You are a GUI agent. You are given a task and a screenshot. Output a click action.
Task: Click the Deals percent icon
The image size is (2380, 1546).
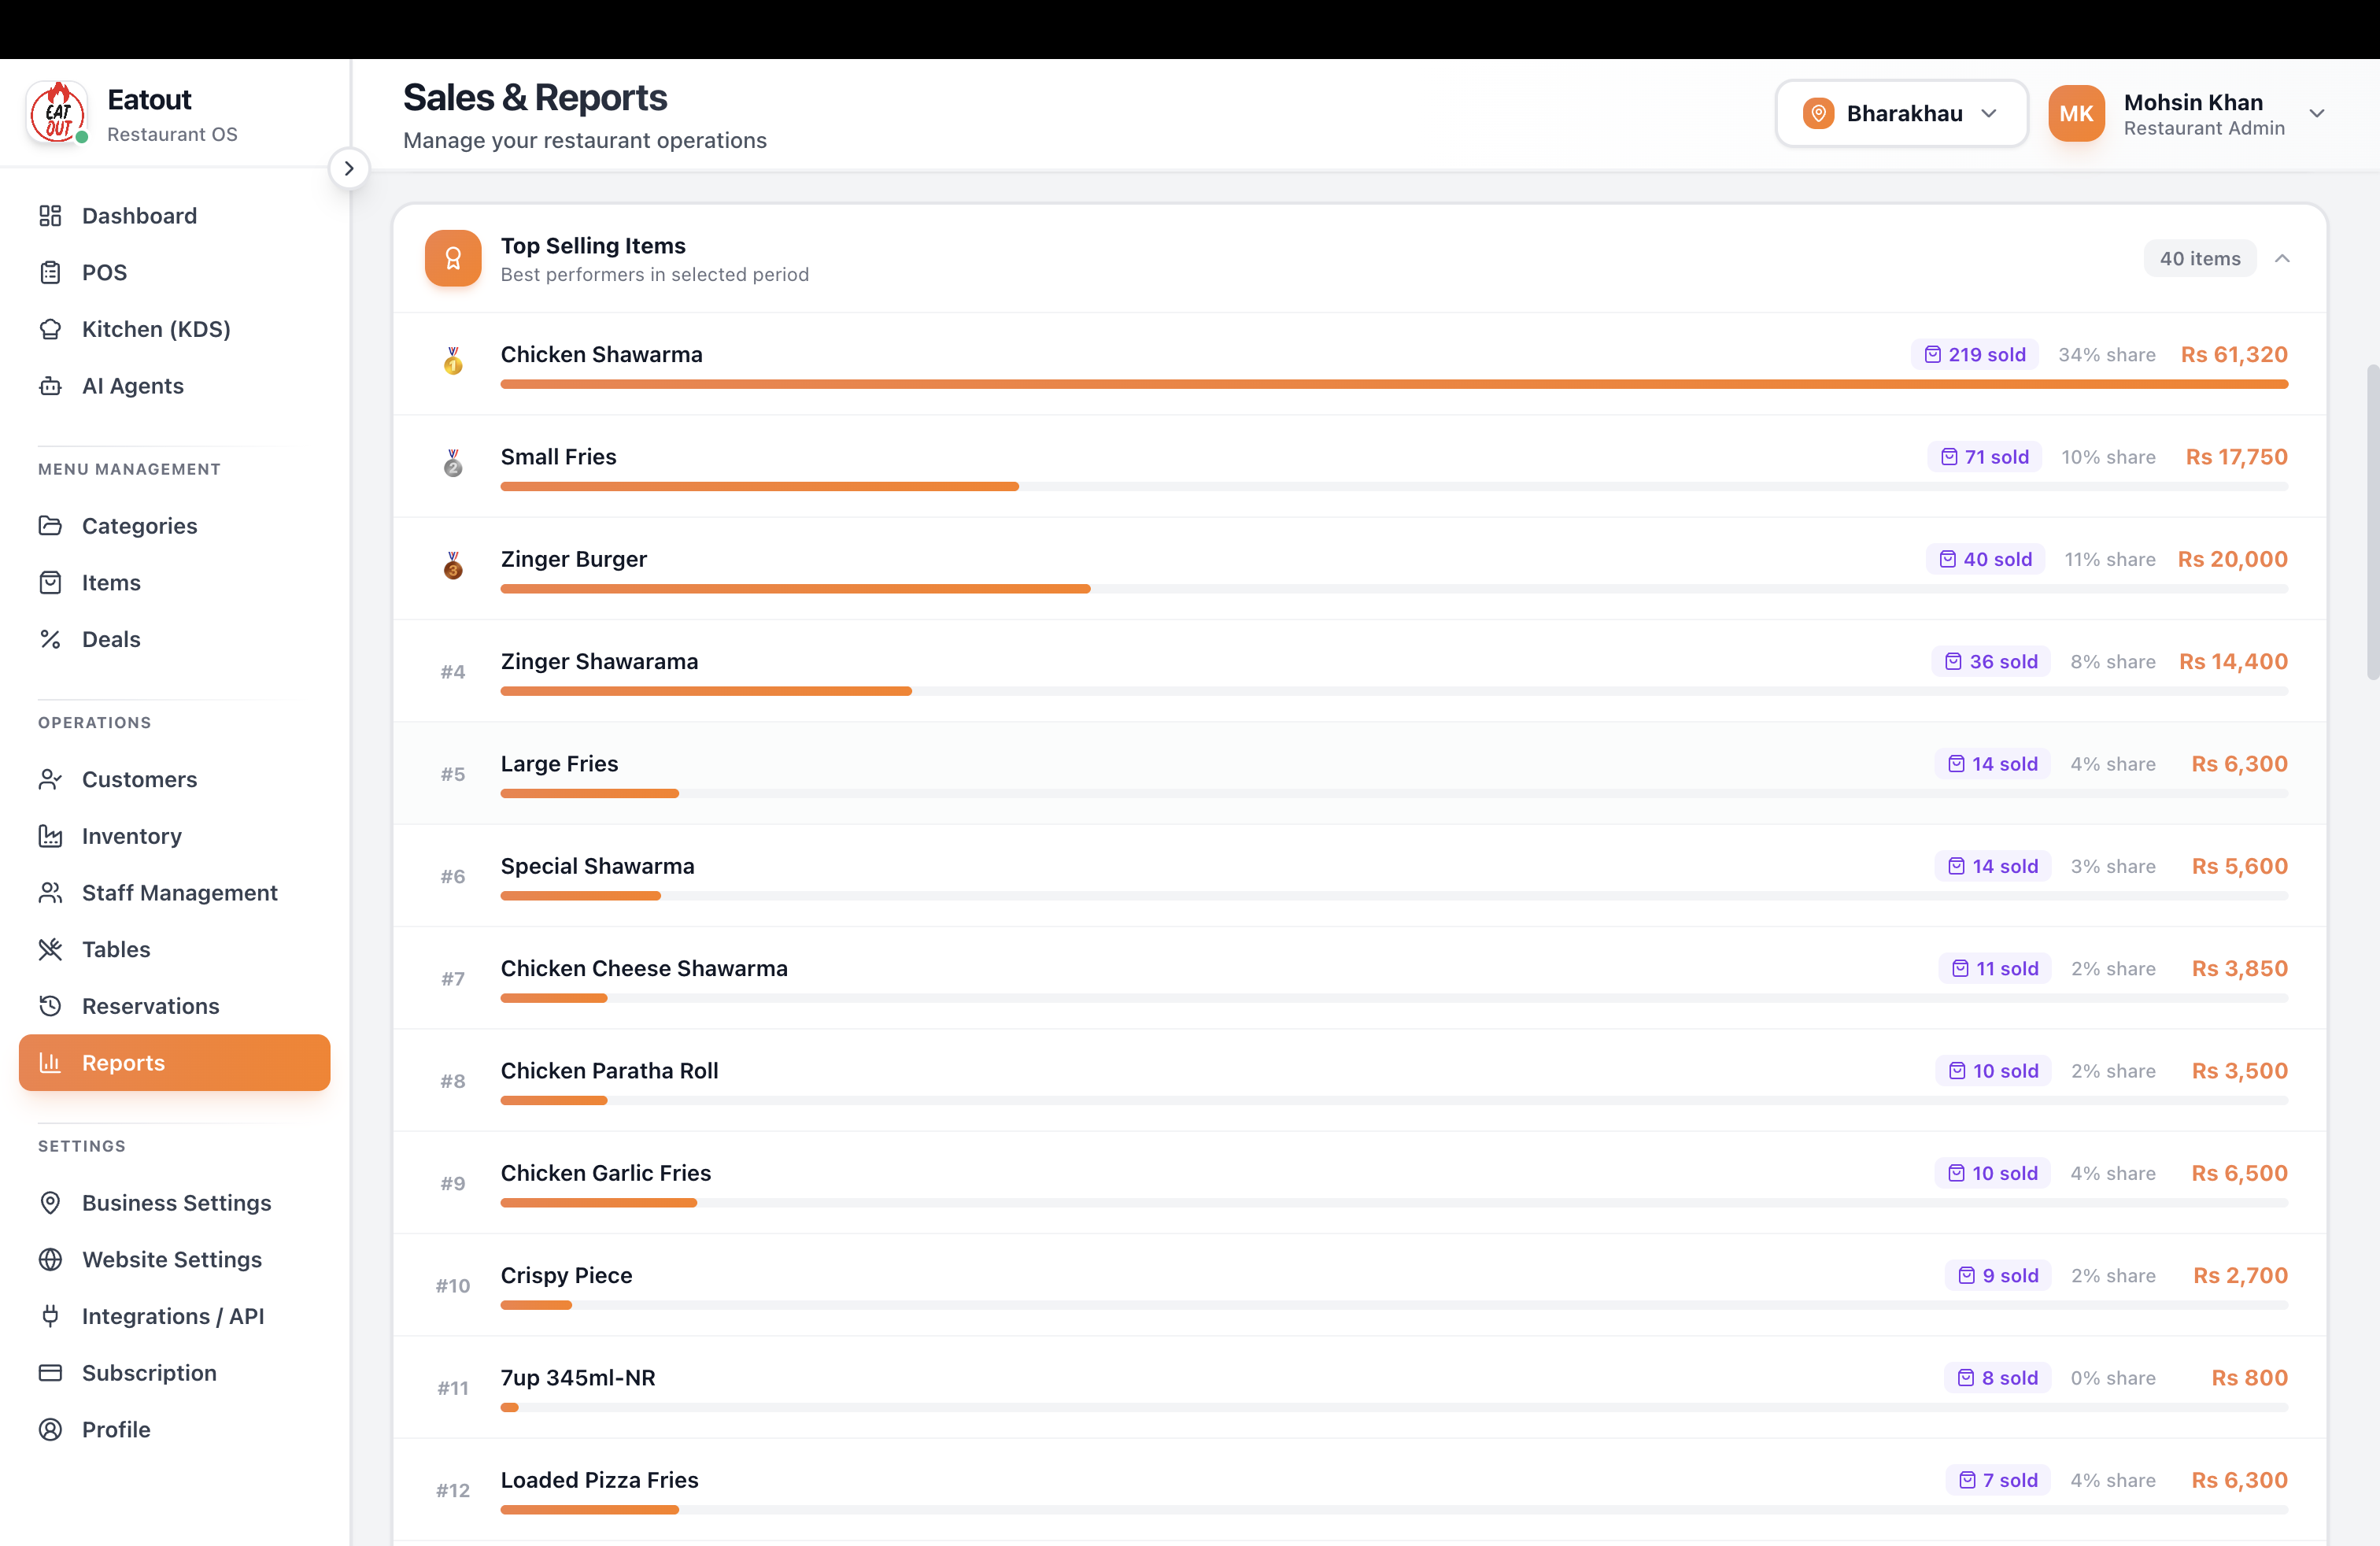[x=50, y=639]
